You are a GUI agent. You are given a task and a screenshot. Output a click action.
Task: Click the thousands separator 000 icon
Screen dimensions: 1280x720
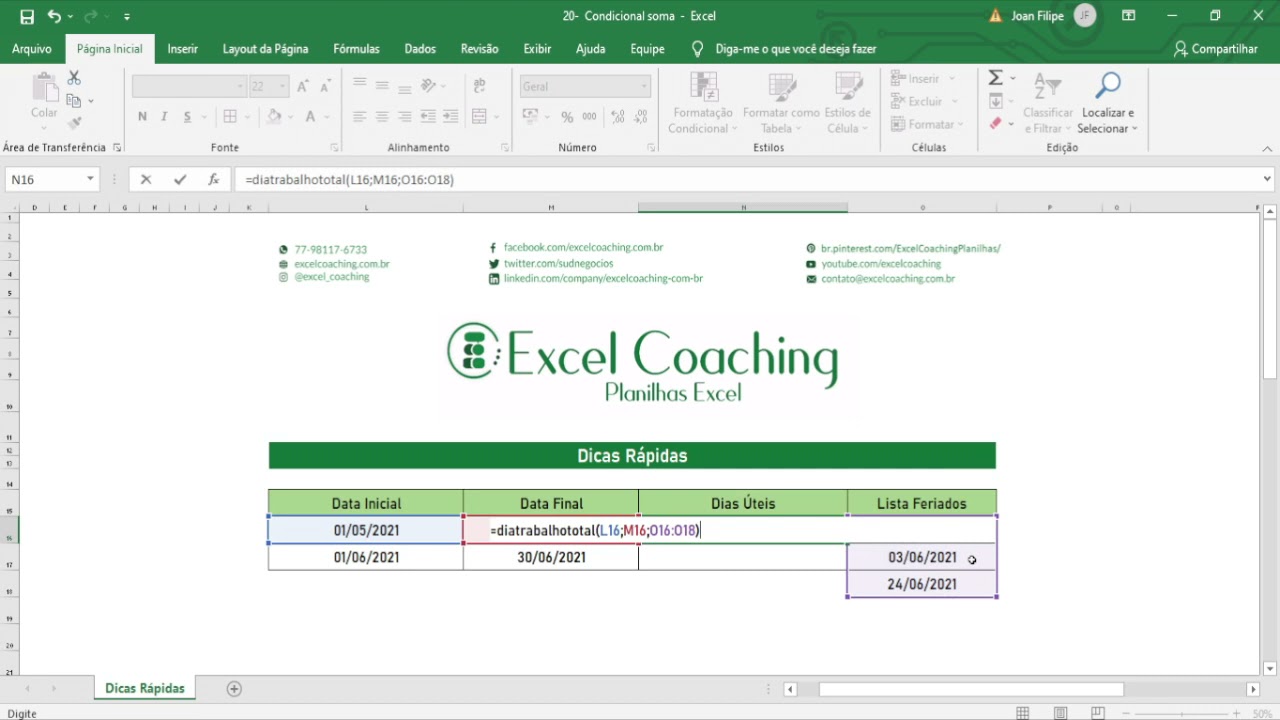click(x=589, y=117)
